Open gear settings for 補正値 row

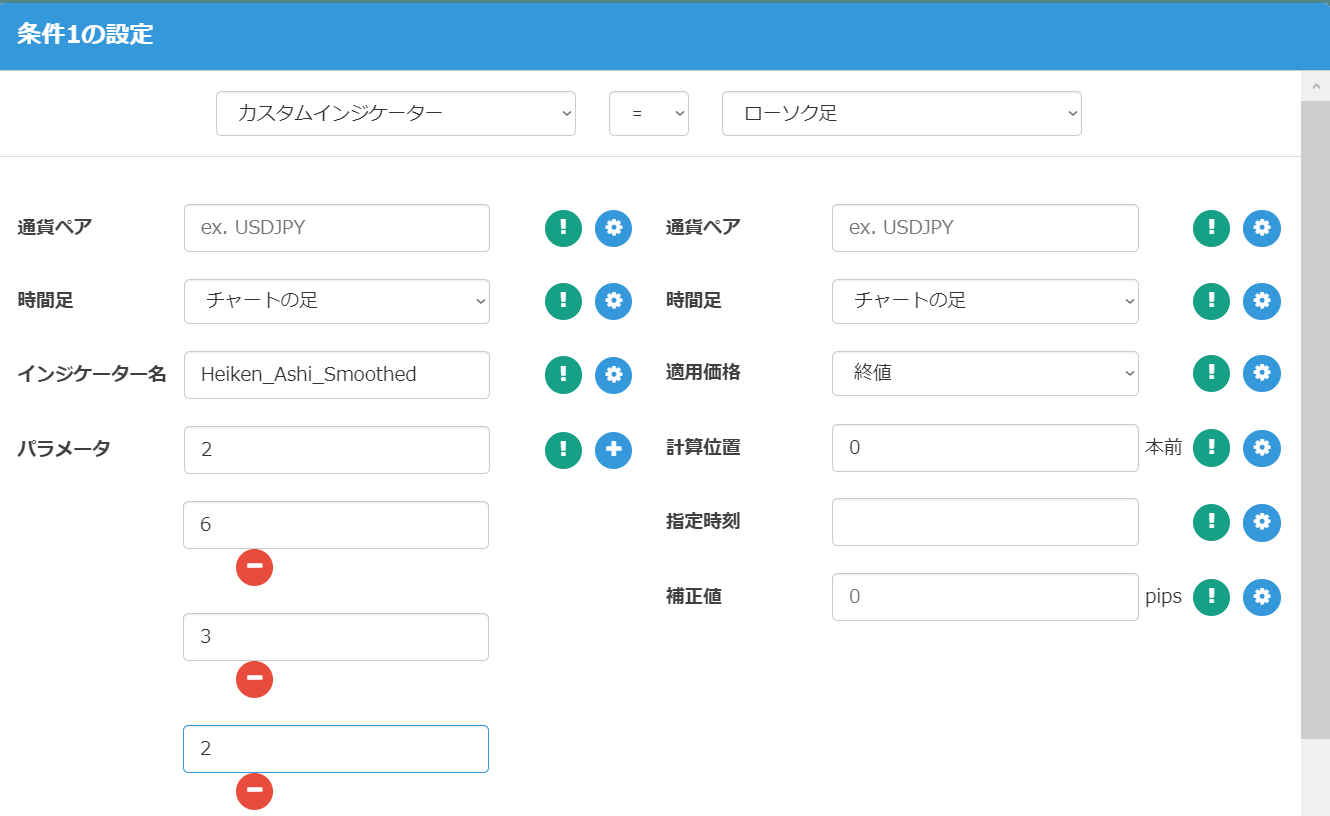1262,597
